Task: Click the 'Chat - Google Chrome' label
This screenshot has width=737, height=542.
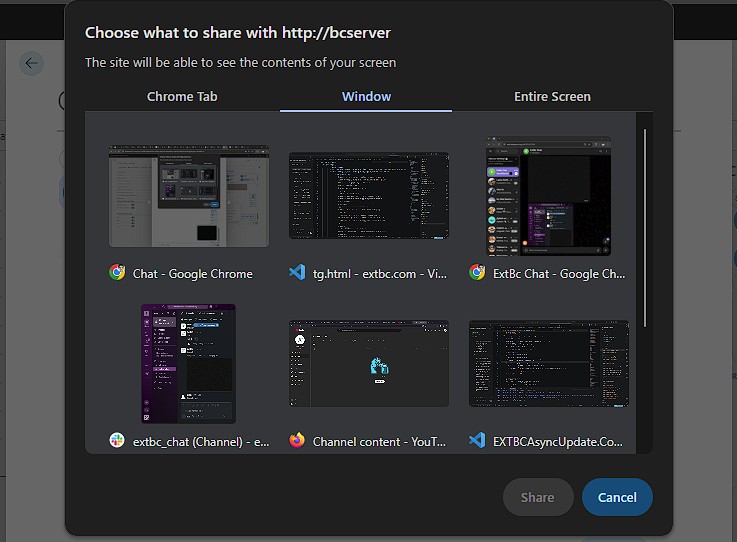Action: 193,274
